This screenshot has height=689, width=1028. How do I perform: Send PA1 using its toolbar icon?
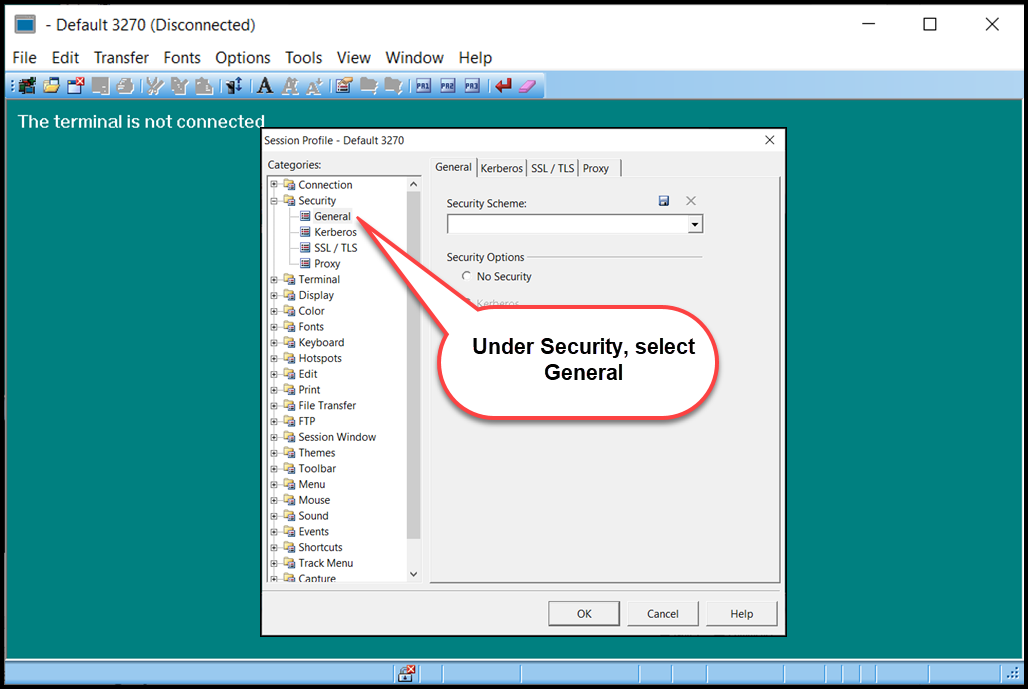(423, 85)
